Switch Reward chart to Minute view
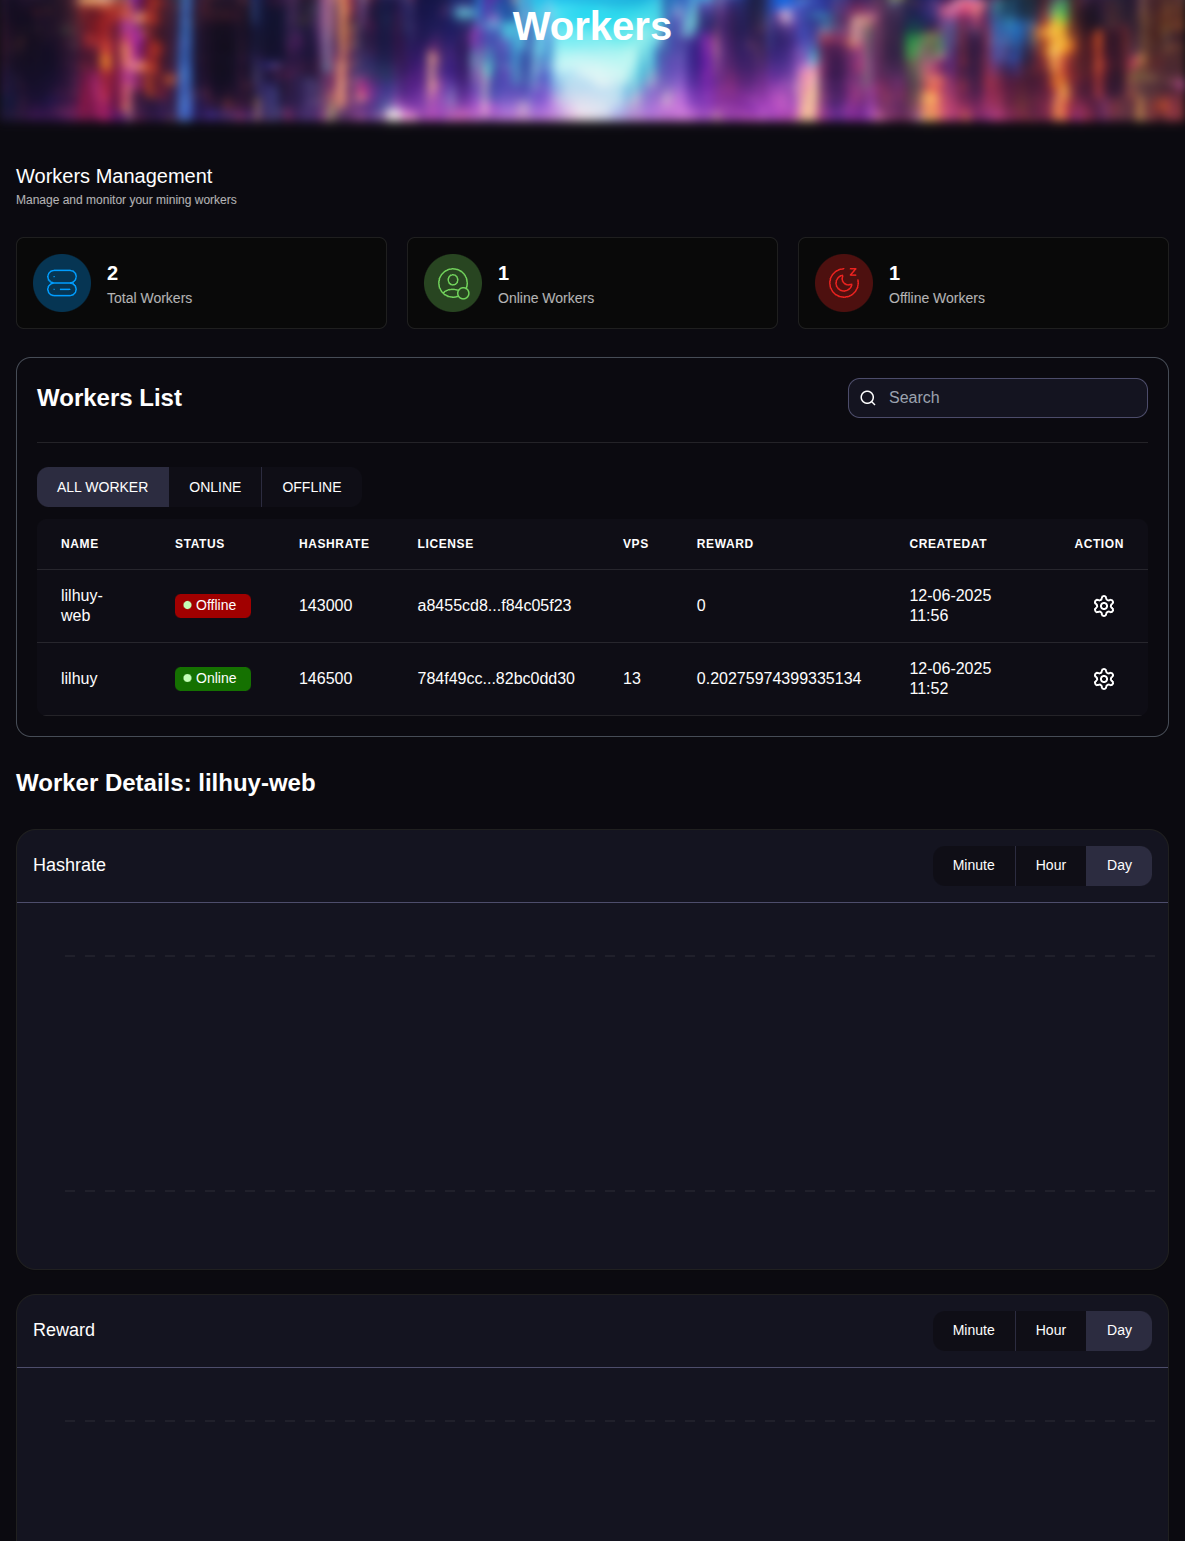 pos(973,1330)
